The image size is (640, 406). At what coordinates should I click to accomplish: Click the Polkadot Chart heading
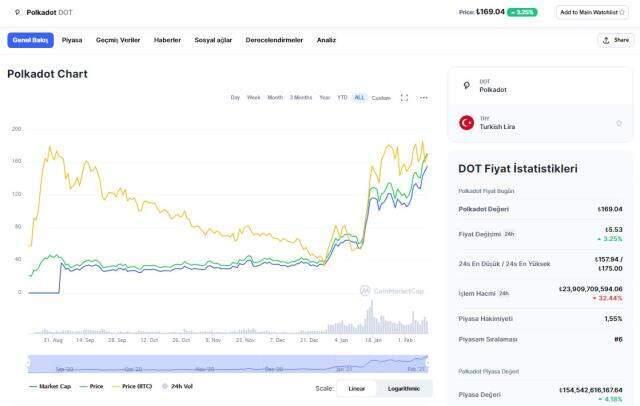click(47, 74)
